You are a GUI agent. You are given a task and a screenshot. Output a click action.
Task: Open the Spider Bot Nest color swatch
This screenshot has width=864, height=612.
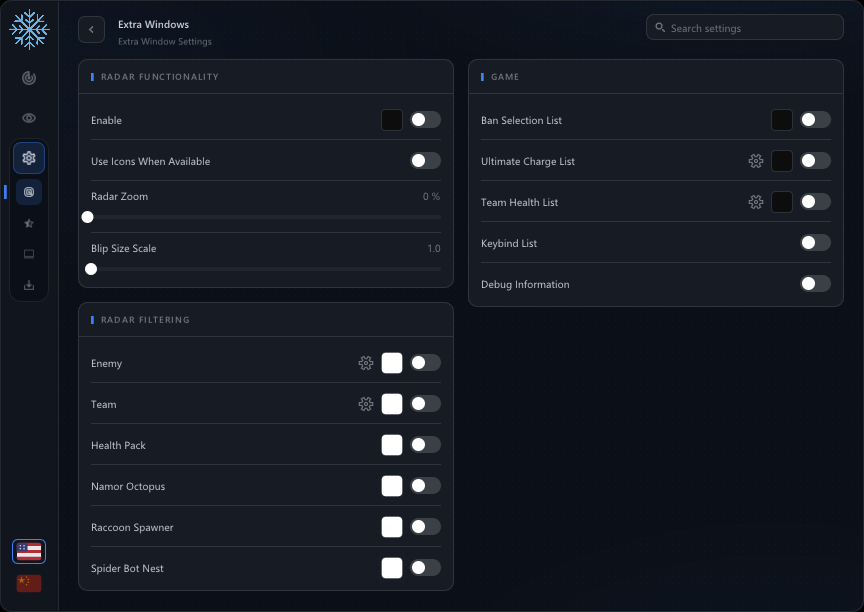(392, 568)
